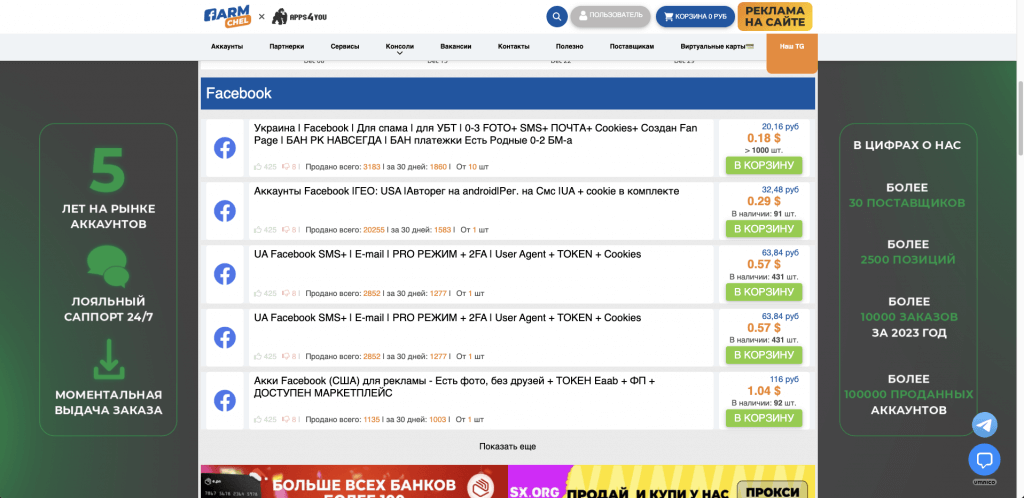1024x498 pixels.
Task: Open the Вакансии menu item
Action: coord(456,46)
